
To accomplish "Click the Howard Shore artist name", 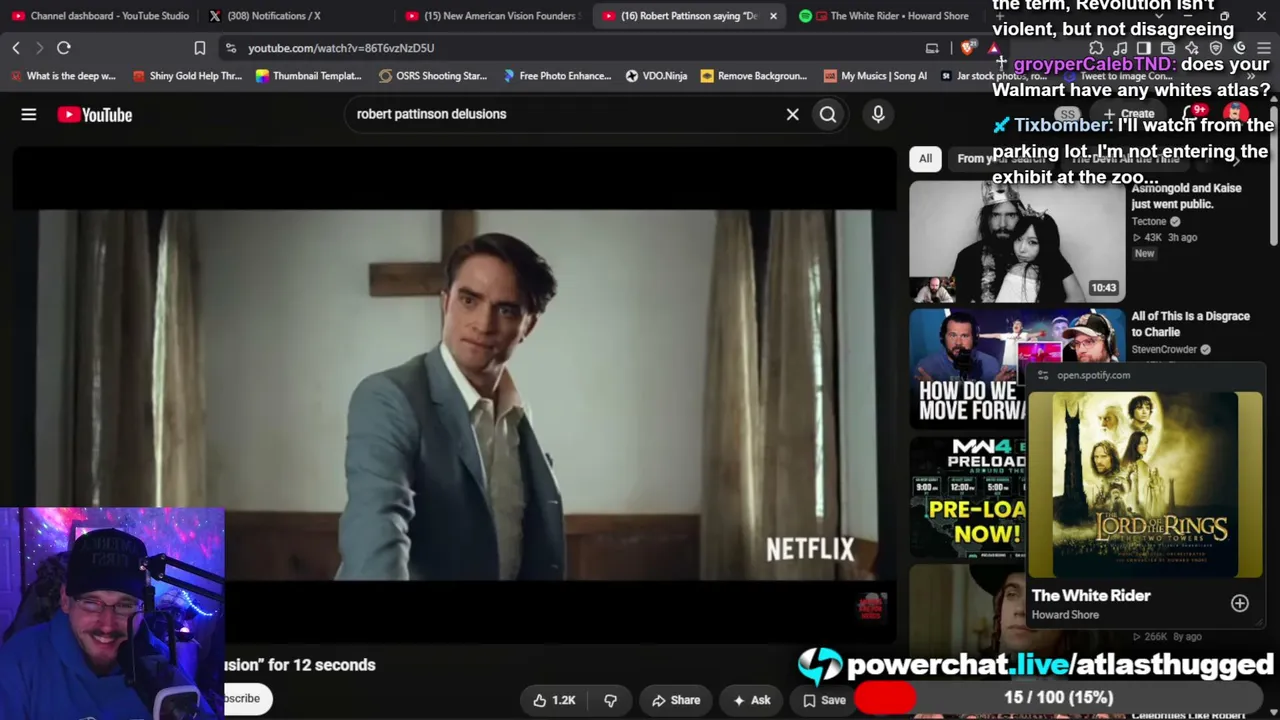I will click(x=1065, y=615).
